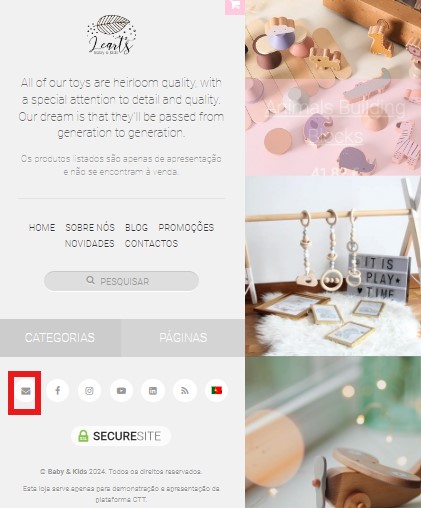Viewport: 421px width, 508px height.
Task: Open the pink shopping cart icon
Action: (x=235, y=6)
